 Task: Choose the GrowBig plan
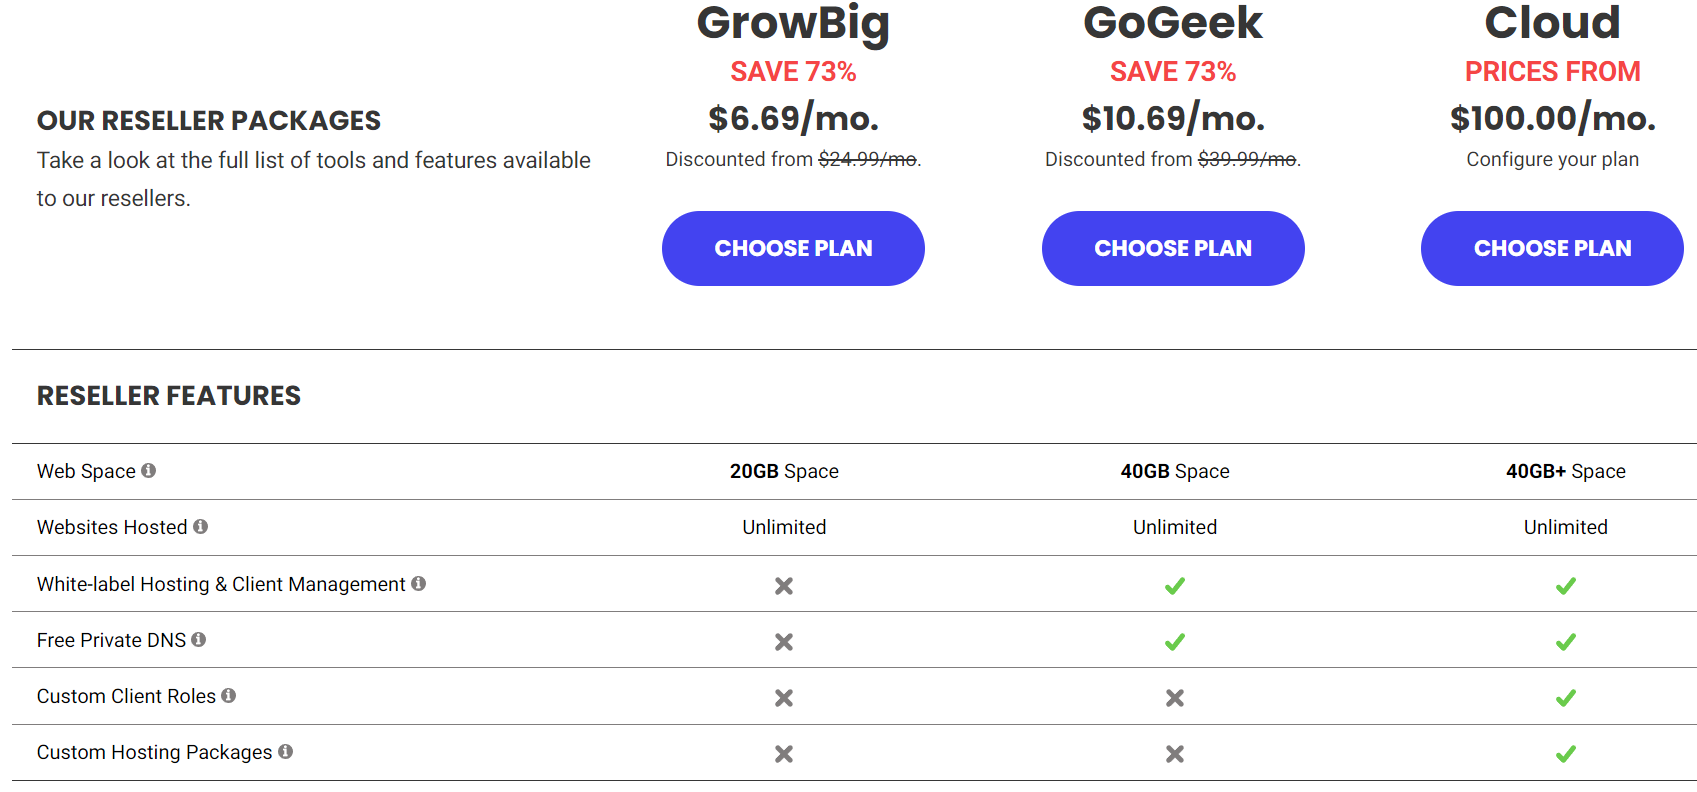793,248
